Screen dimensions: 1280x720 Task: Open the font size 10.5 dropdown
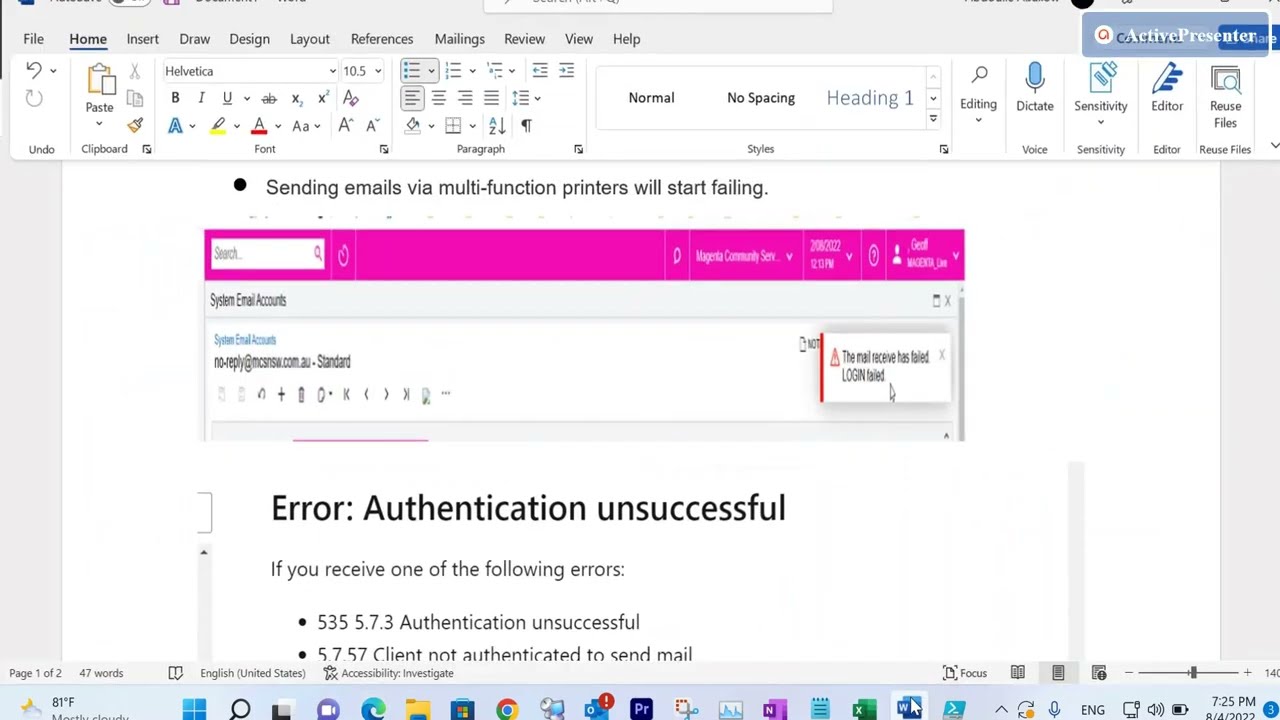coord(377,71)
